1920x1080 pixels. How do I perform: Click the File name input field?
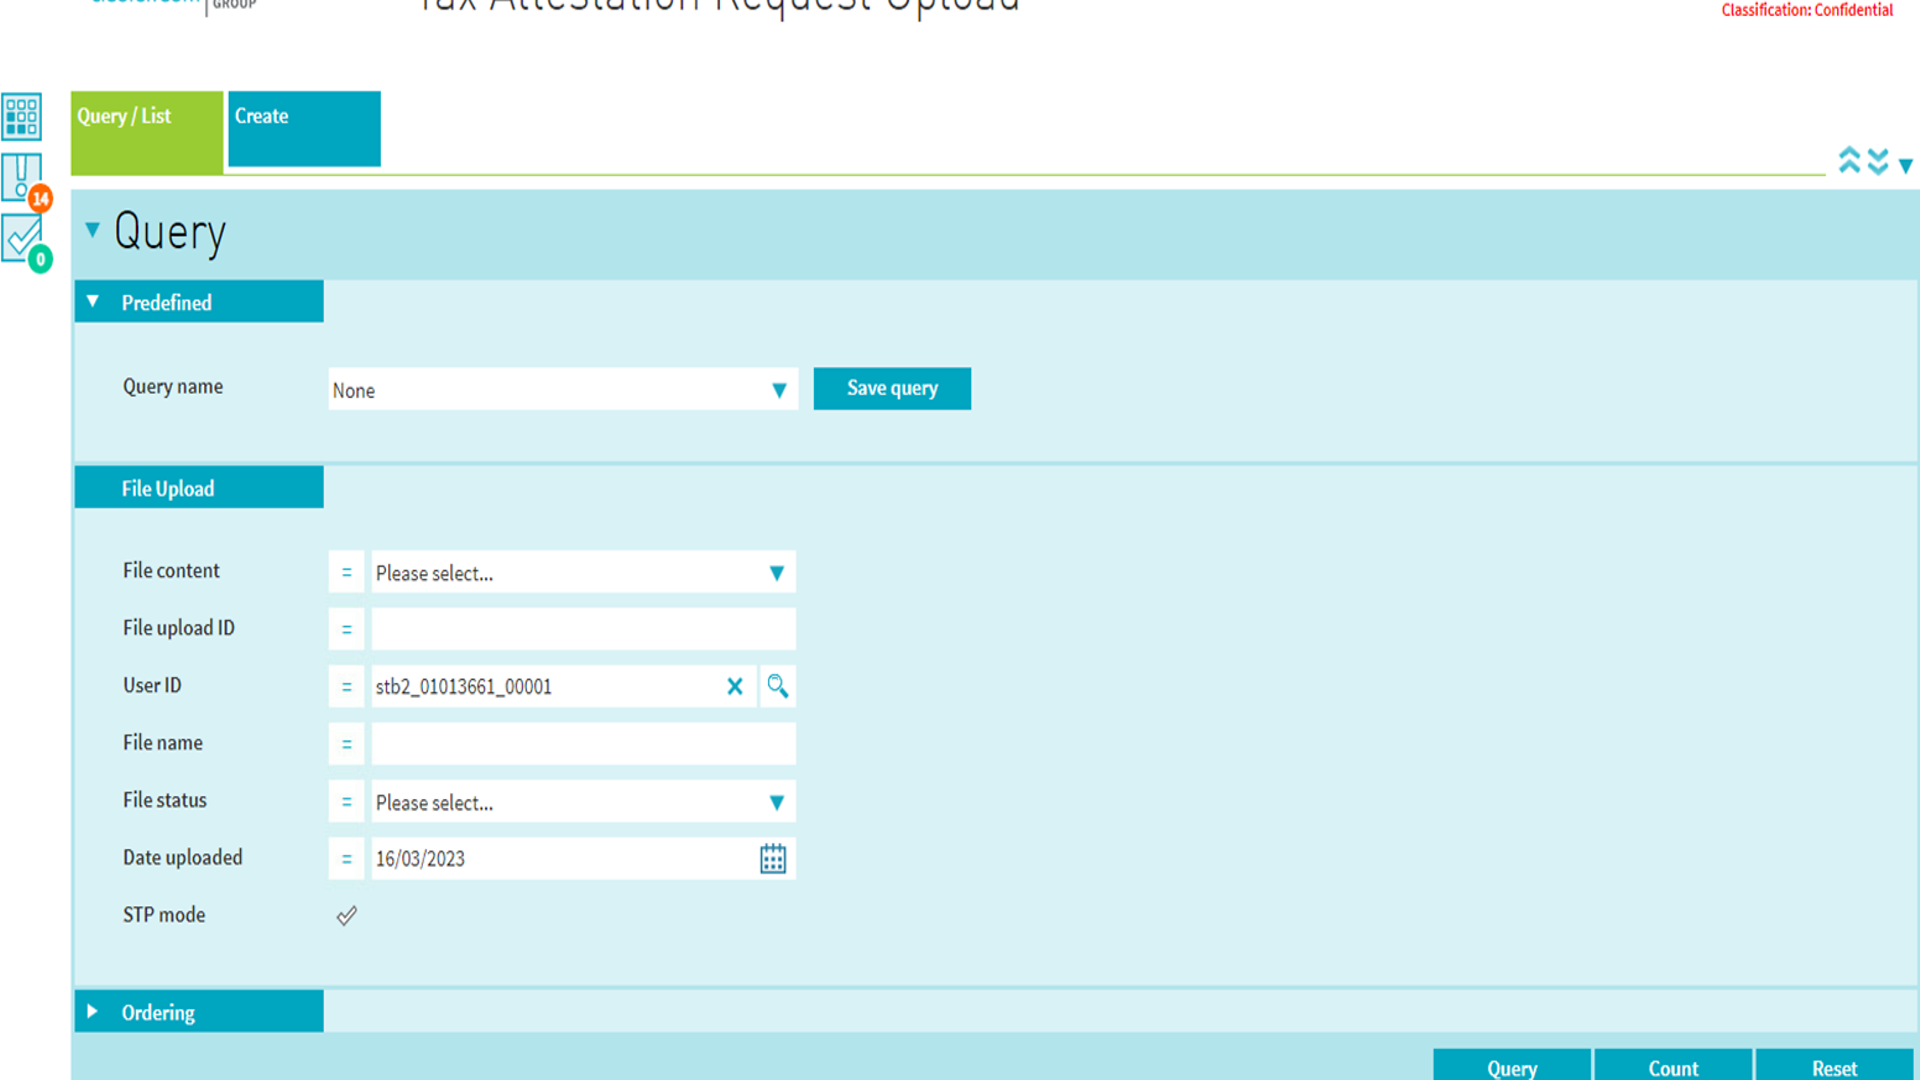pos(583,743)
